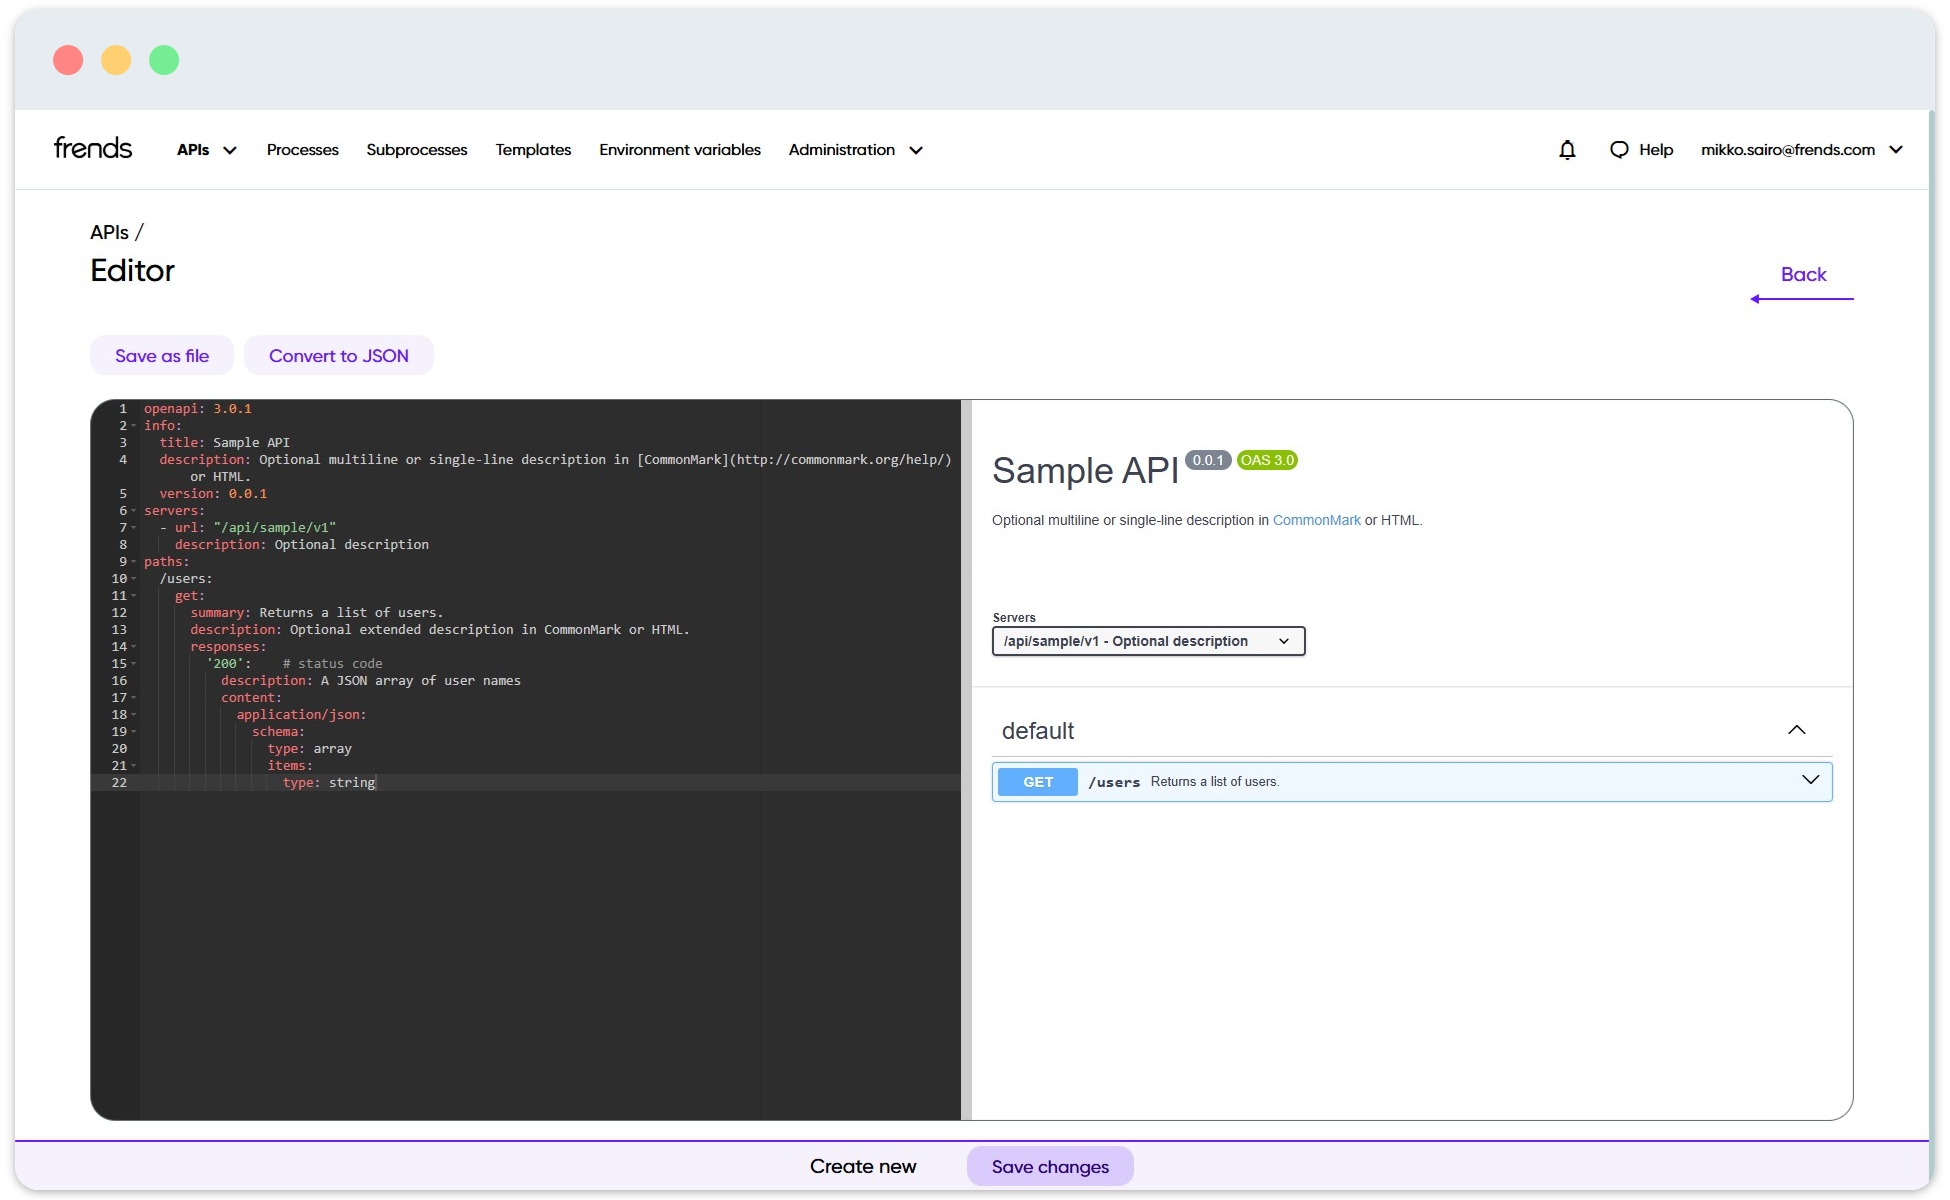1950x1200 pixels.
Task: Fold the info block on line 2
Action: point(134,426)
